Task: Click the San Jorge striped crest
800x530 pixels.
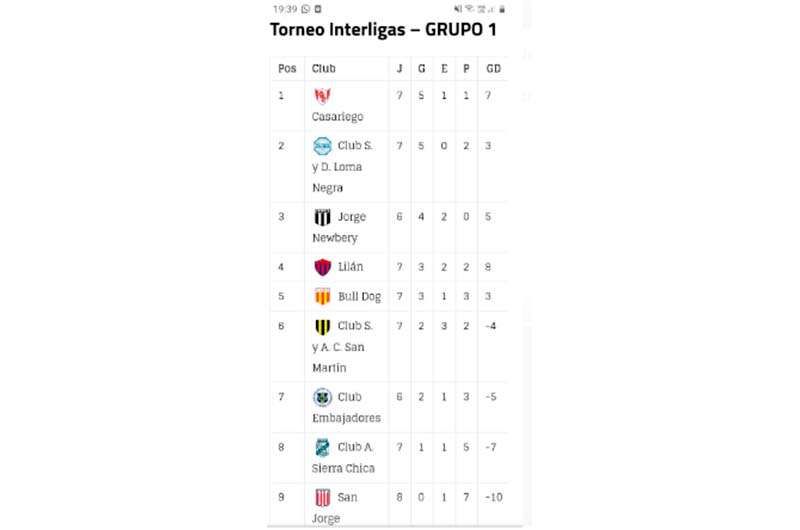Action: [x=322, y=497]
